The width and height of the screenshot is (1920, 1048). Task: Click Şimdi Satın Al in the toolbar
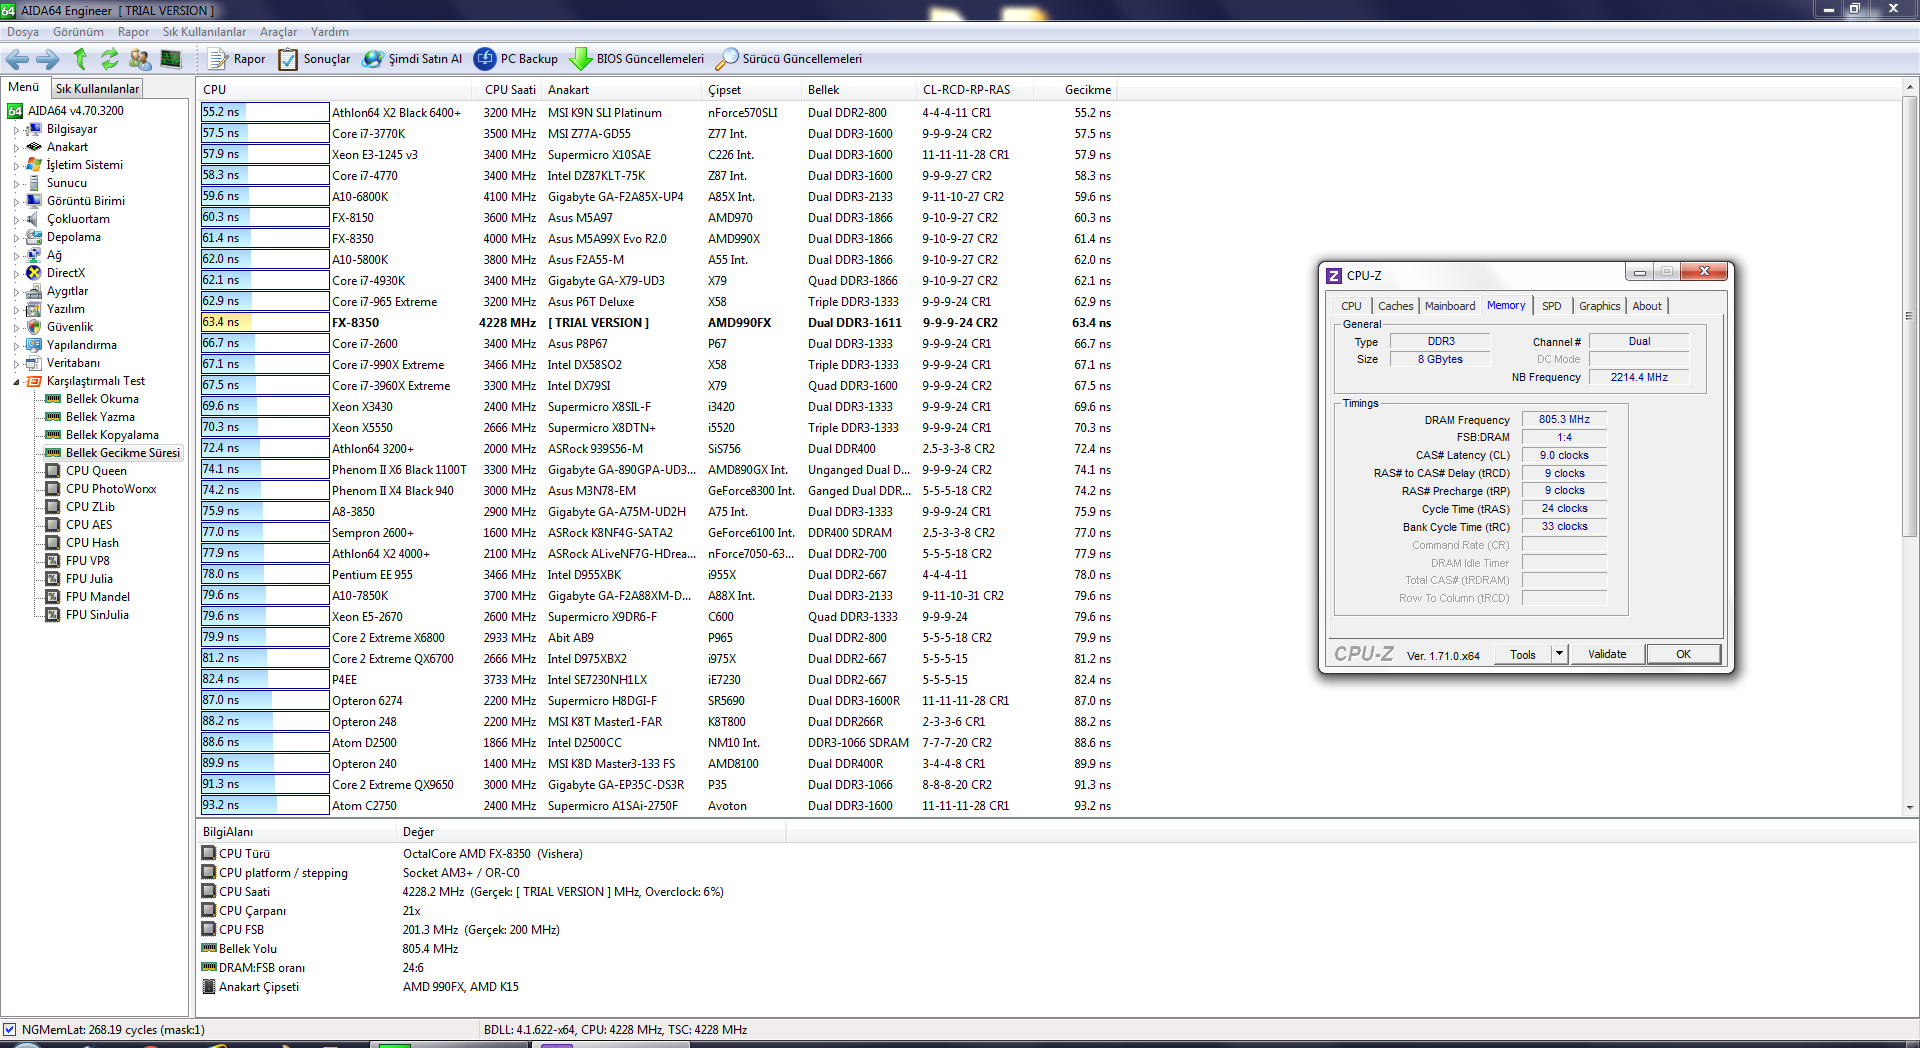tap(412, 59)
